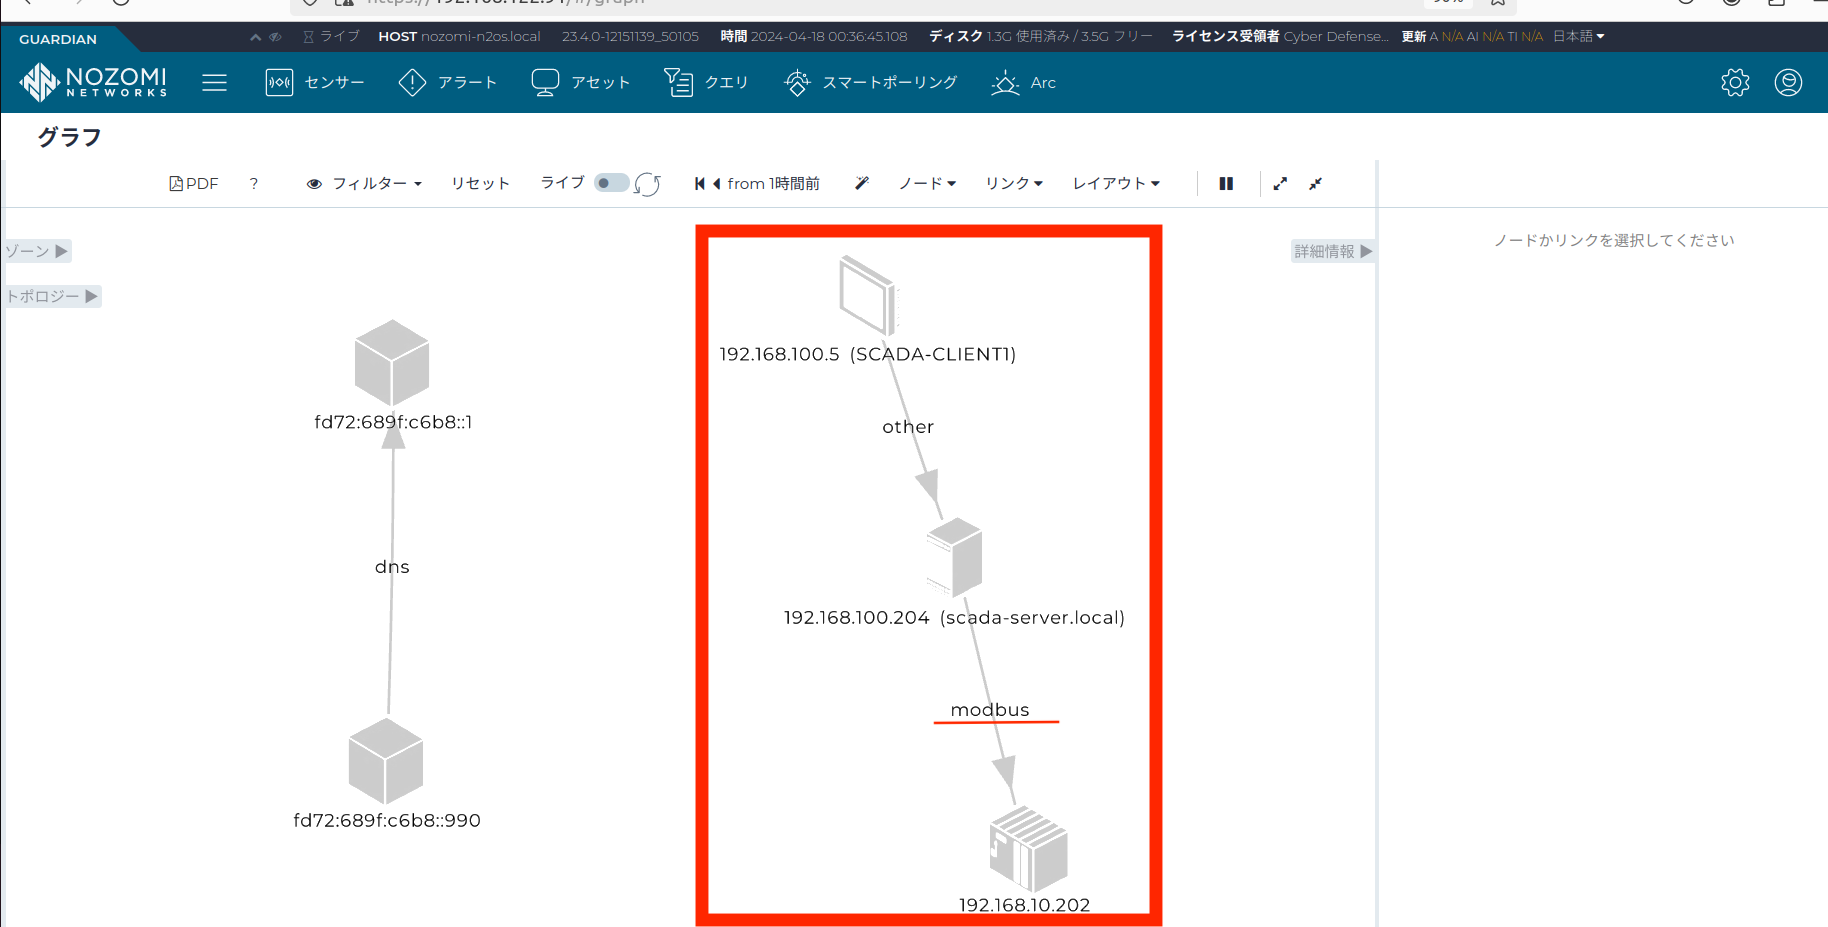Click the Arc icon in navigation
This screenshot has height=927, width=1828.
(1005, 82)
